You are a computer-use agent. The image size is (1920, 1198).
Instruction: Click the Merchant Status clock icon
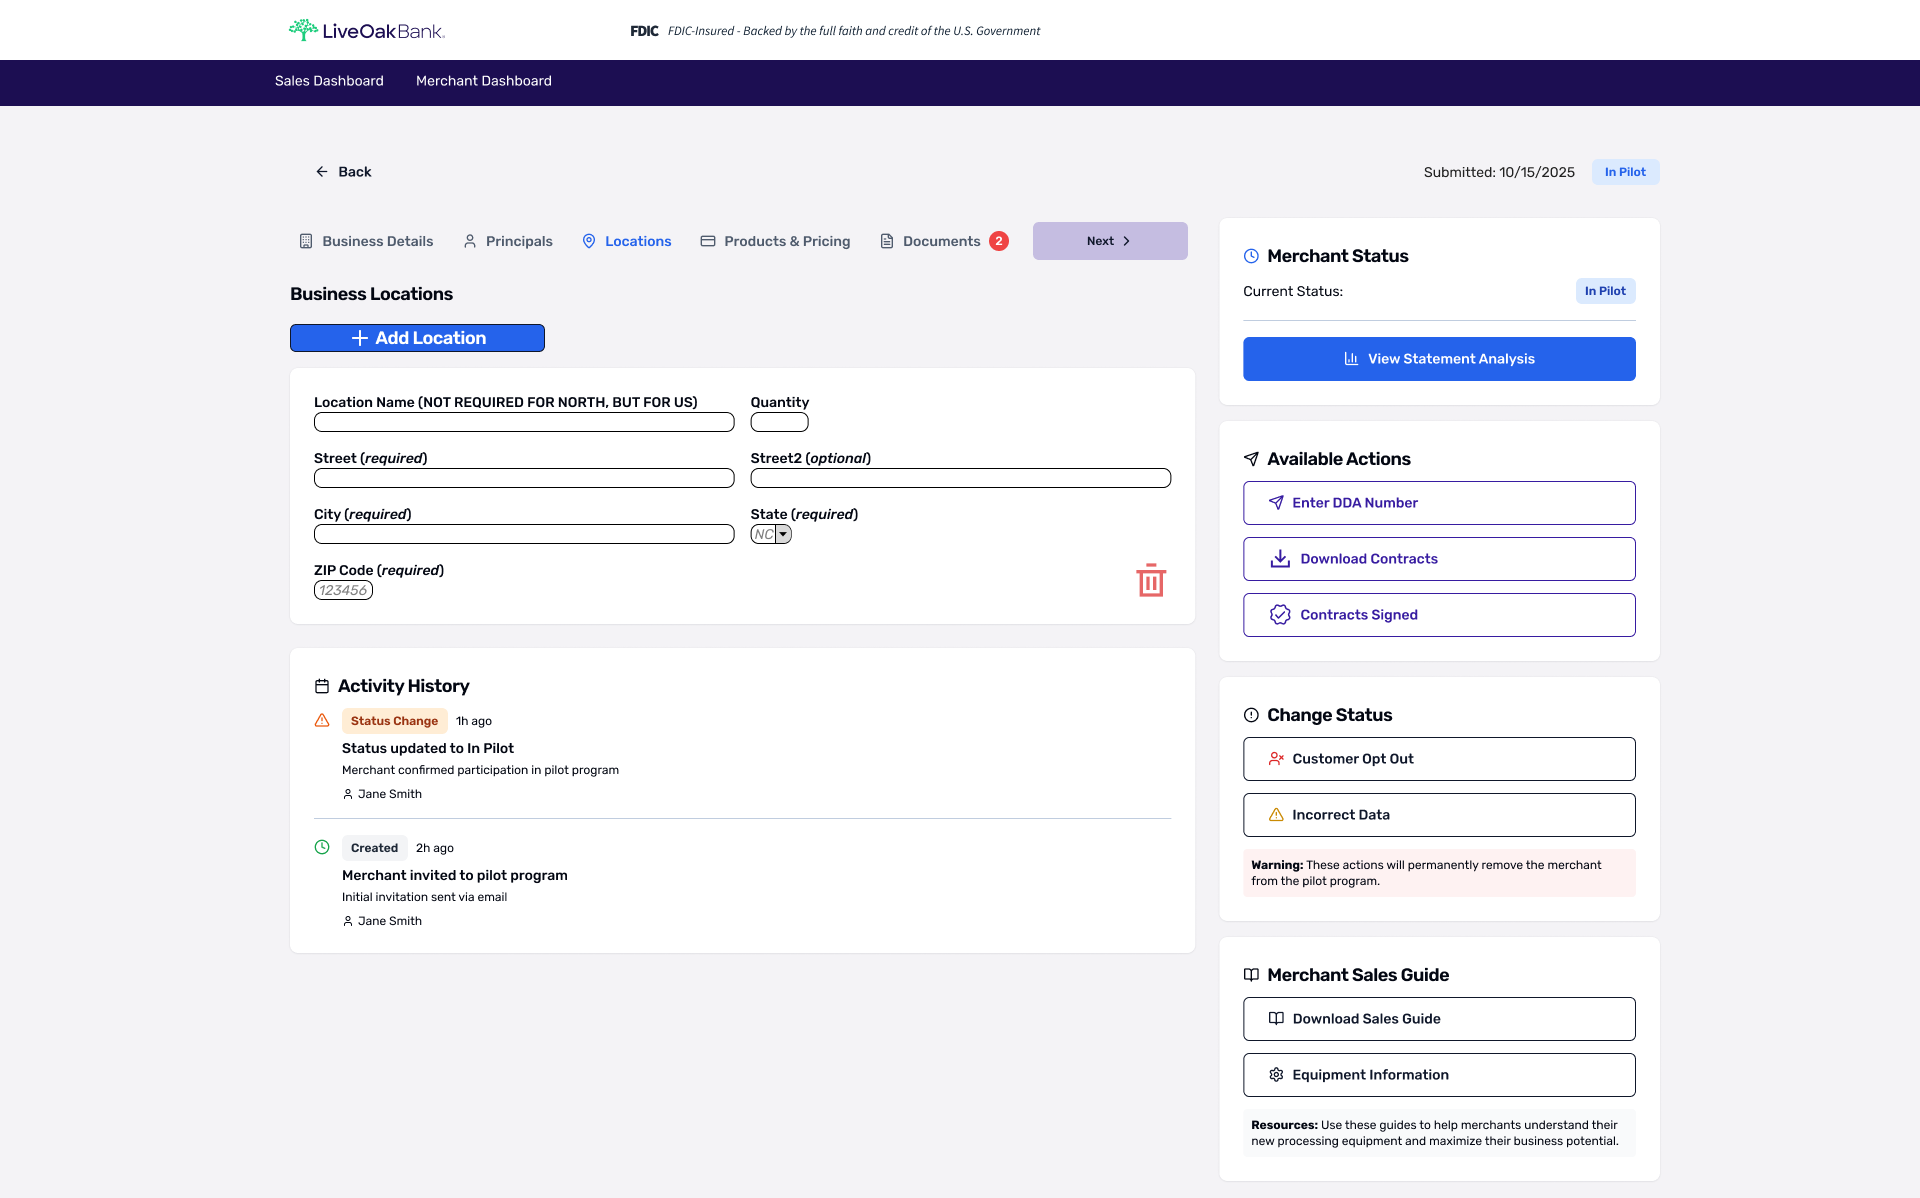point(1251,256)
